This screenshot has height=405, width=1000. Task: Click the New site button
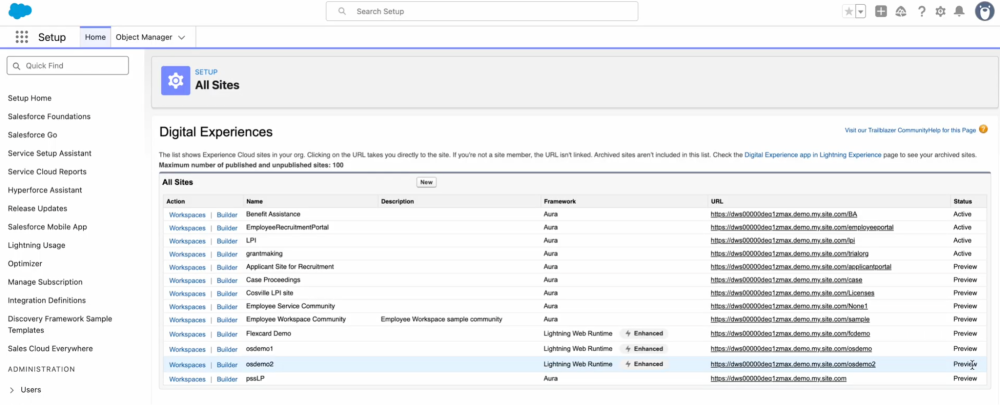426,182
